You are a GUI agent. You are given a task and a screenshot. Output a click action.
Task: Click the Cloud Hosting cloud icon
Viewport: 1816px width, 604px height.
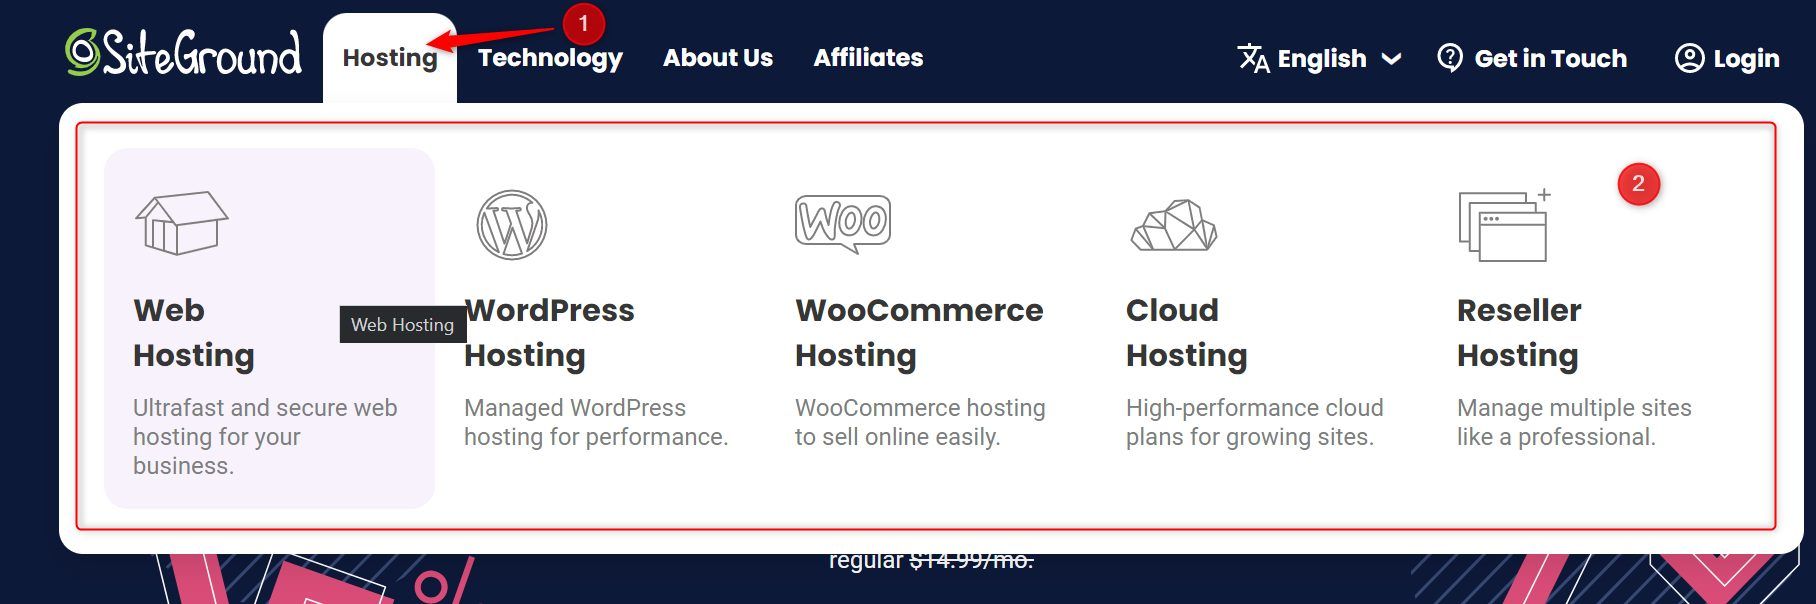(x=1174, y=225)
